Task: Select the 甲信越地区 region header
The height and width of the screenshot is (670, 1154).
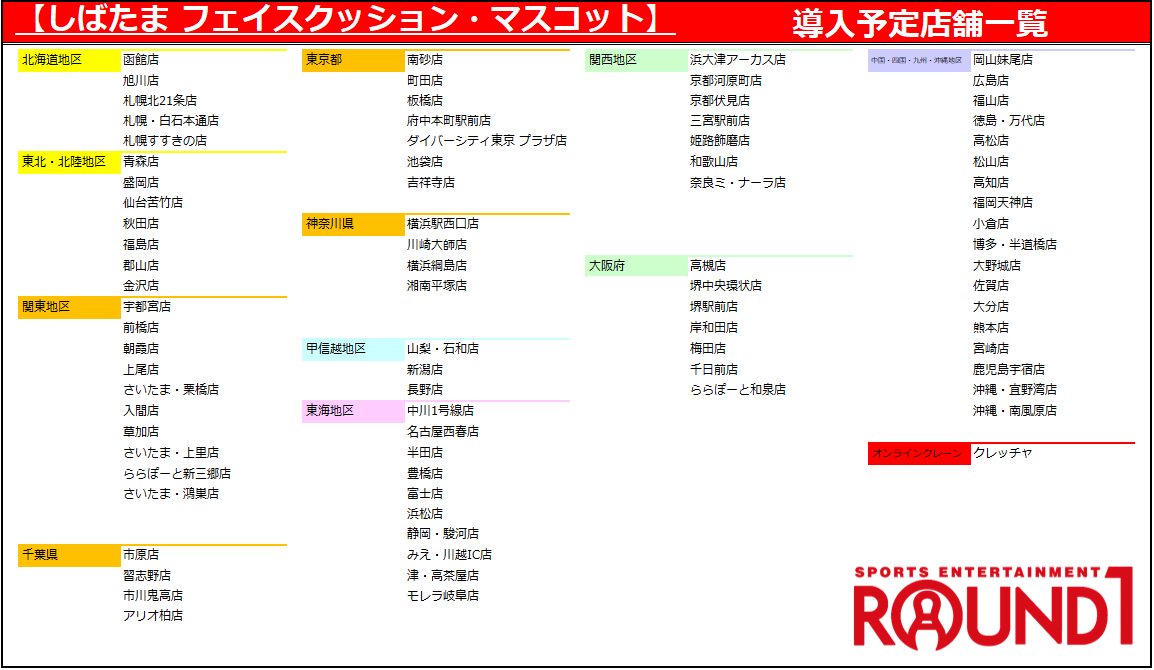Action: pyautogui.click(x=353, y=350)
